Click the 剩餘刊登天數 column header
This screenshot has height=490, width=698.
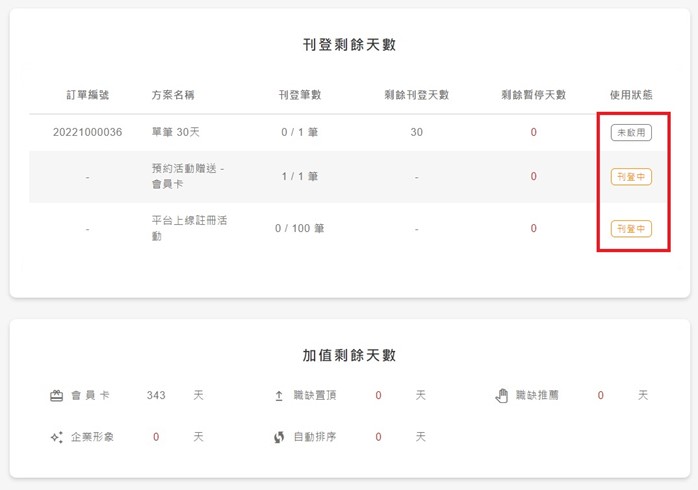[x=417, y=95]
